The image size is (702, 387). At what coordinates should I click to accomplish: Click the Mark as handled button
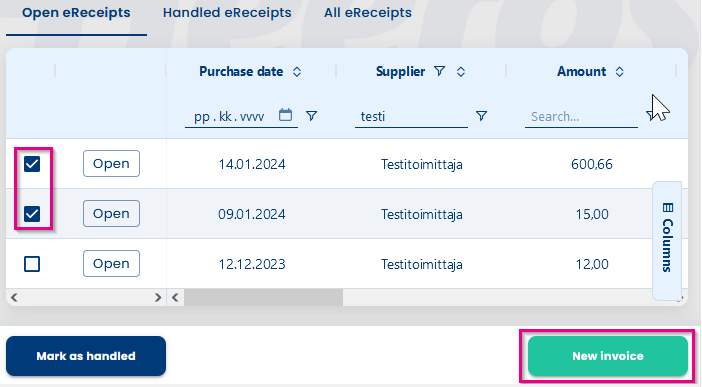(x=86, y=356)
